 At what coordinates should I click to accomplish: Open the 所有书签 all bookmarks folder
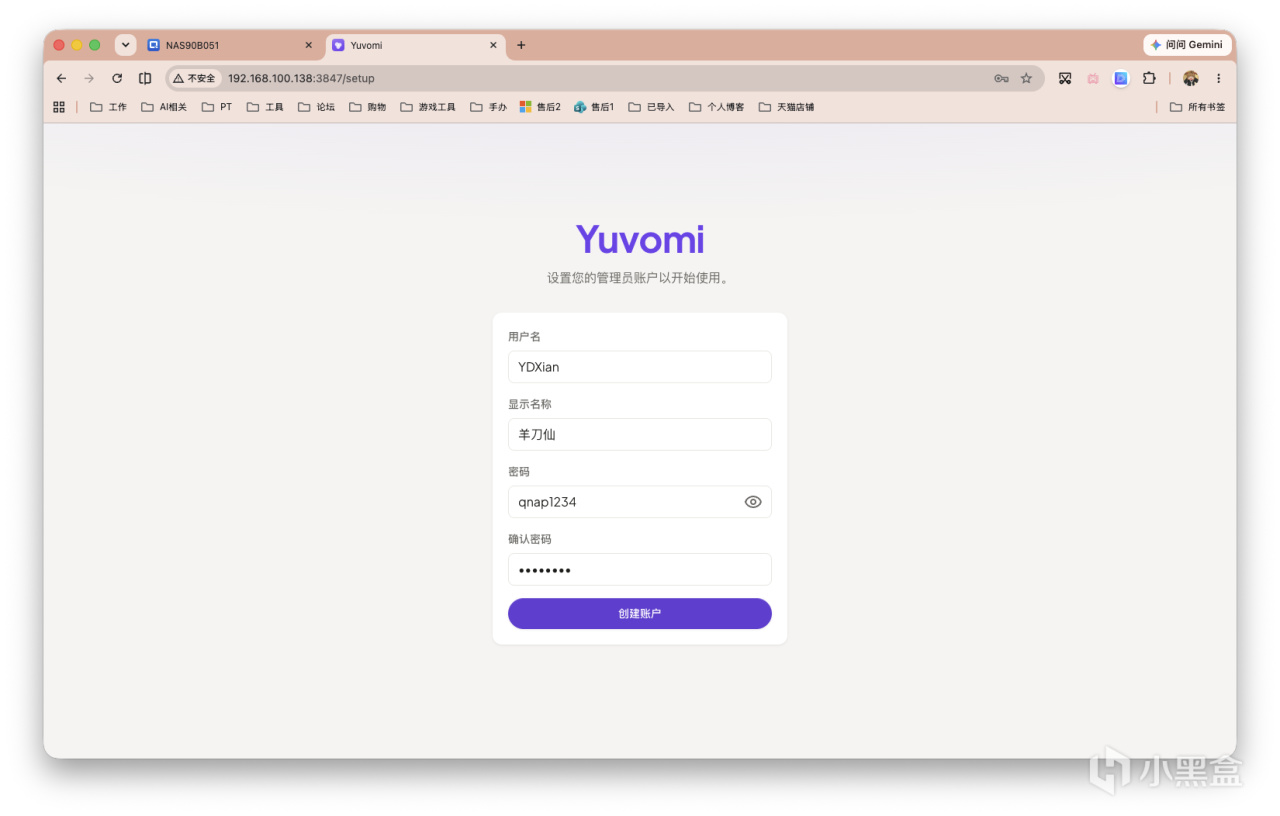point(1197,107)
